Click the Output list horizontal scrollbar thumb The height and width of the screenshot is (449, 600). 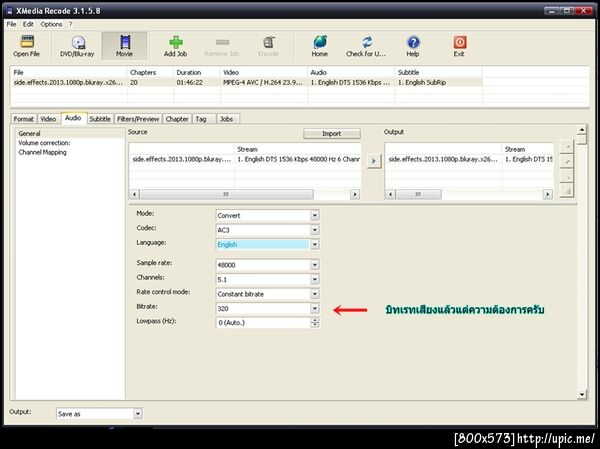[x=418, y=194]
